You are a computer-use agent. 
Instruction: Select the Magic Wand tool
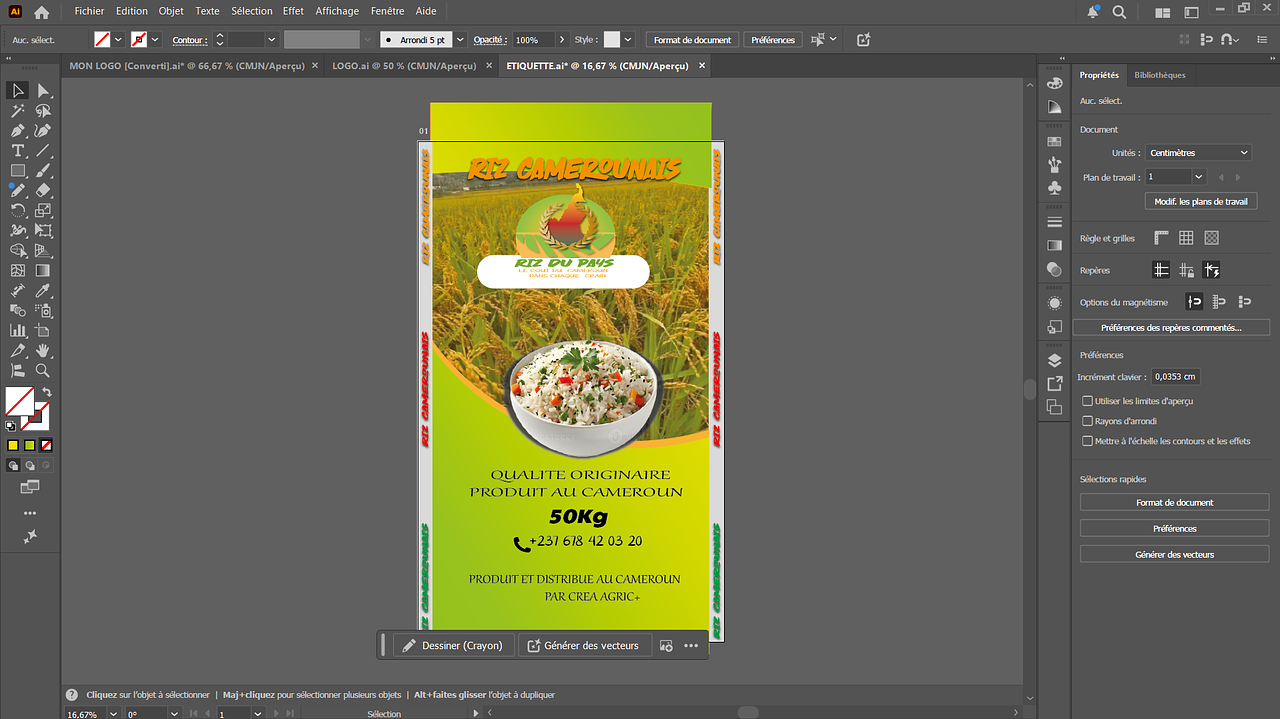coord(18,111)
